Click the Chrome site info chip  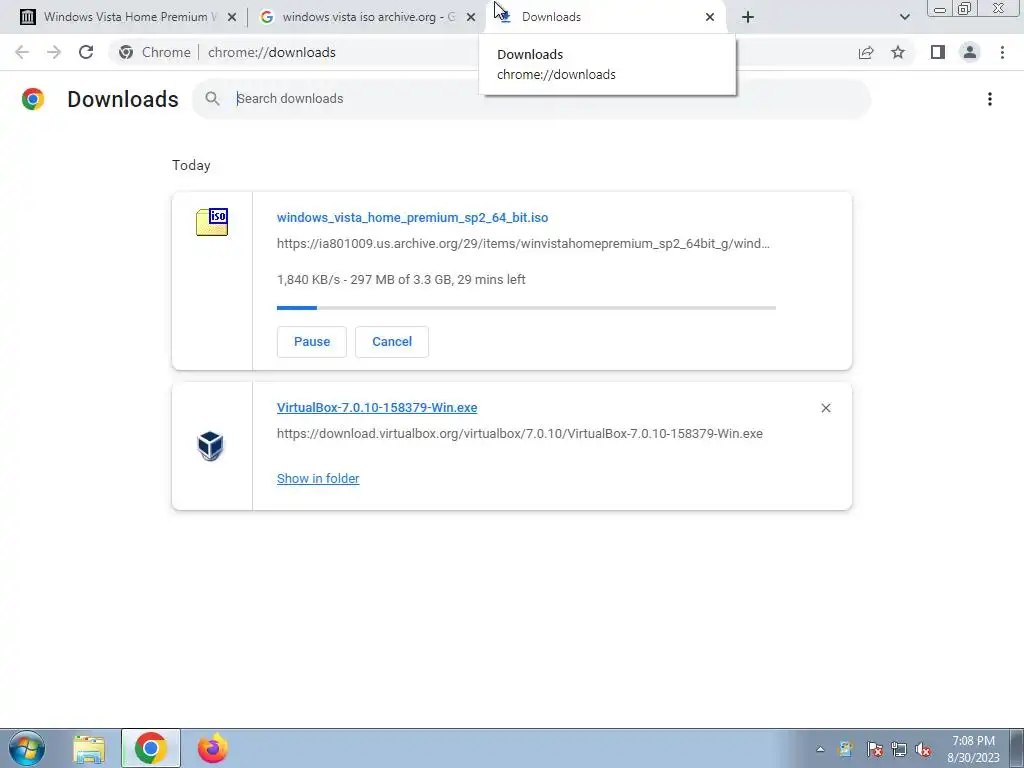(155, 52)
